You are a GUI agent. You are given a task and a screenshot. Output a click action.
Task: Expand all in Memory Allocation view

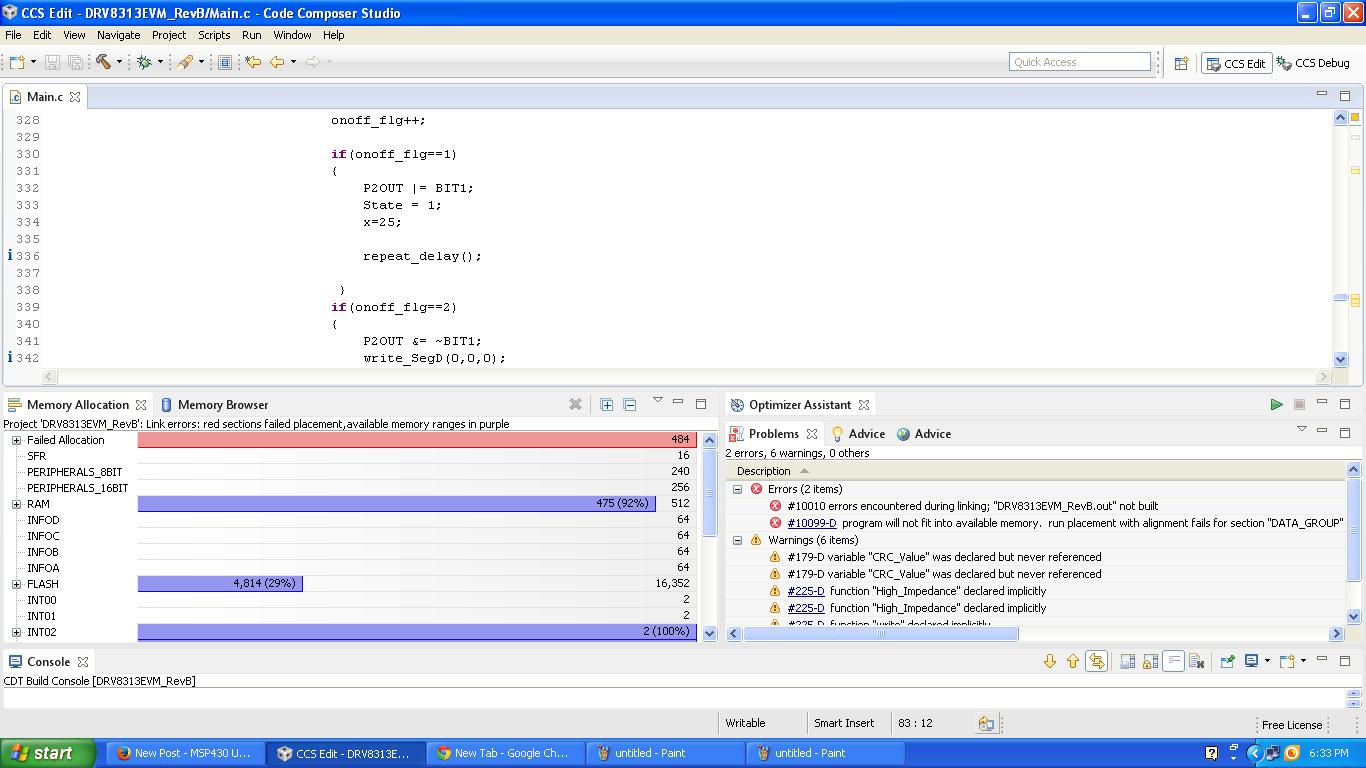[607, 404]
